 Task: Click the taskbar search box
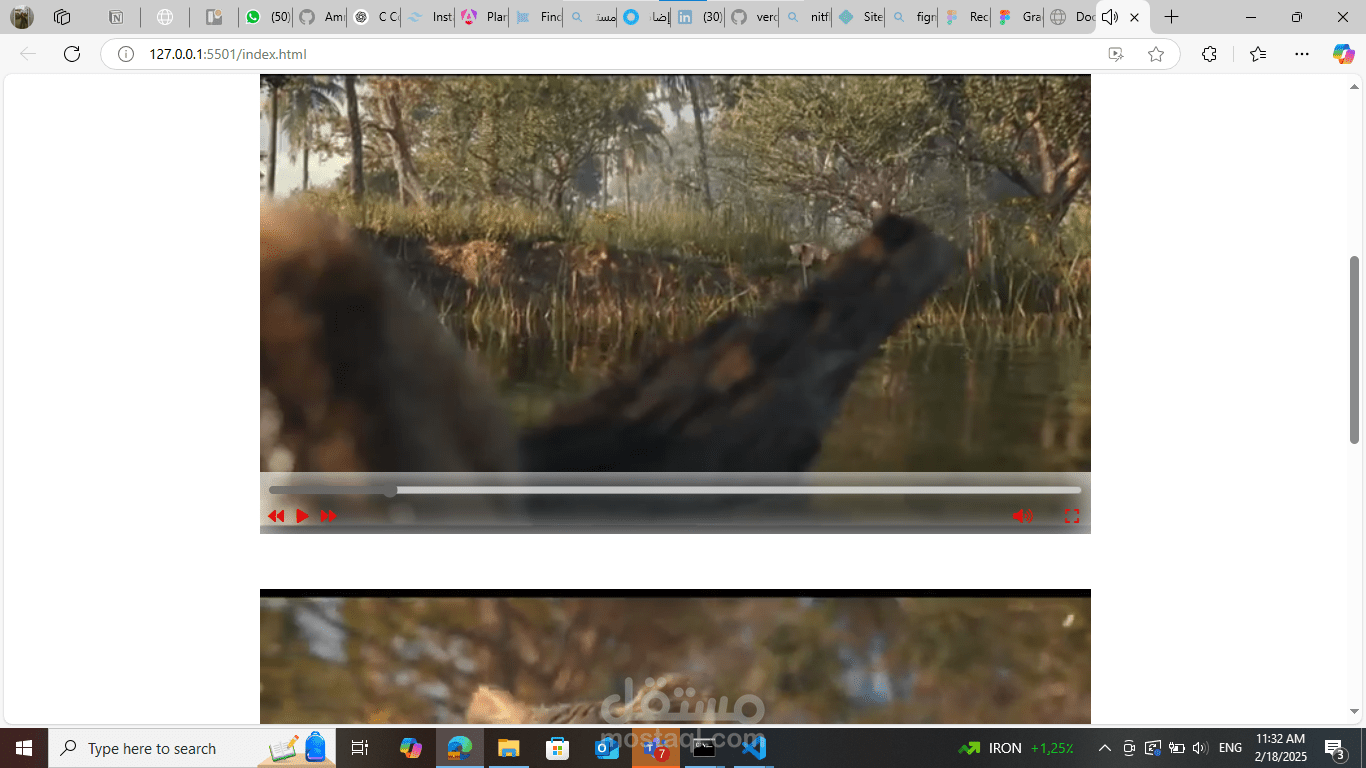tap(192, 748)
